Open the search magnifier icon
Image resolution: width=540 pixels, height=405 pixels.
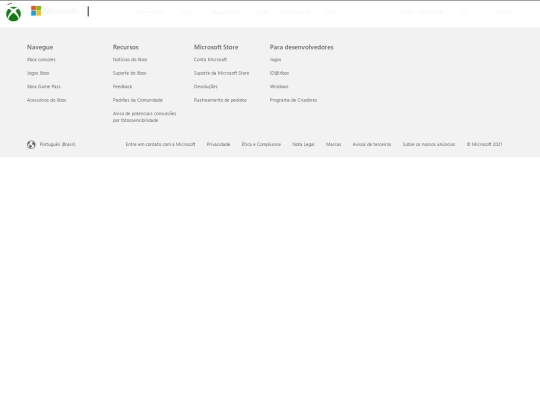point(464,12)
